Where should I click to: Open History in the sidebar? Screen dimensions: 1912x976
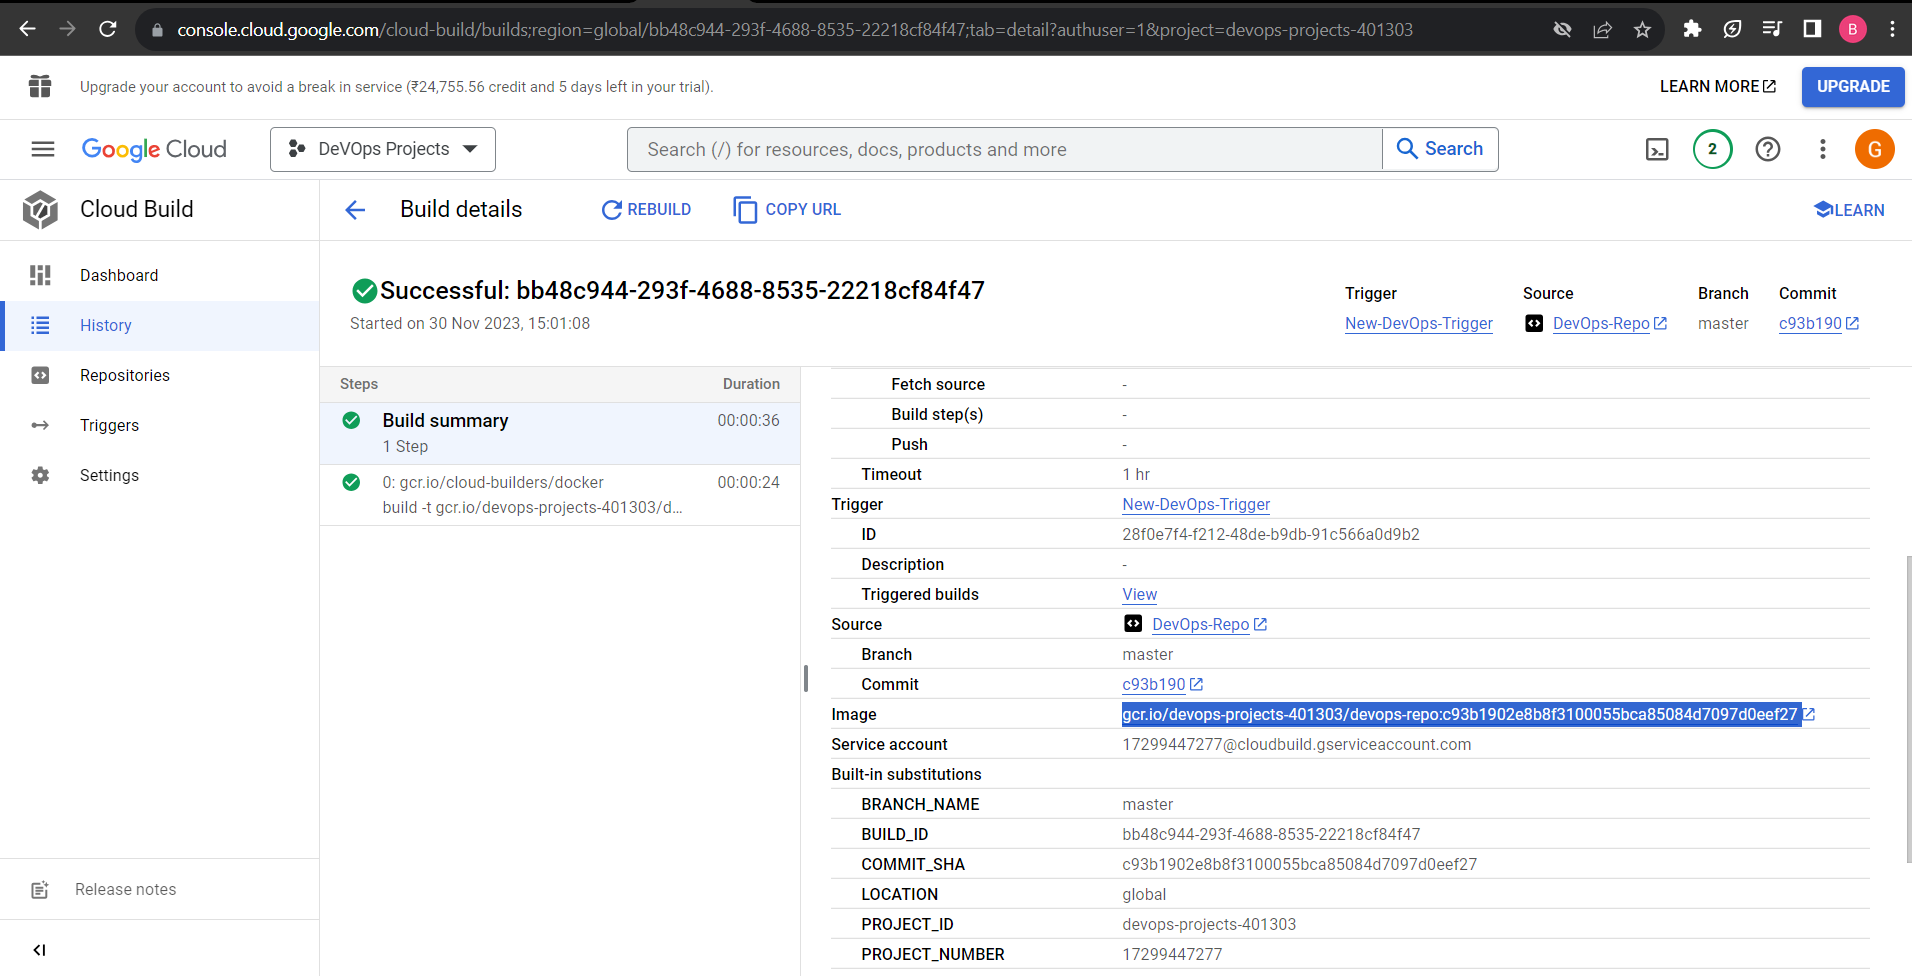(x=160, y=325)
